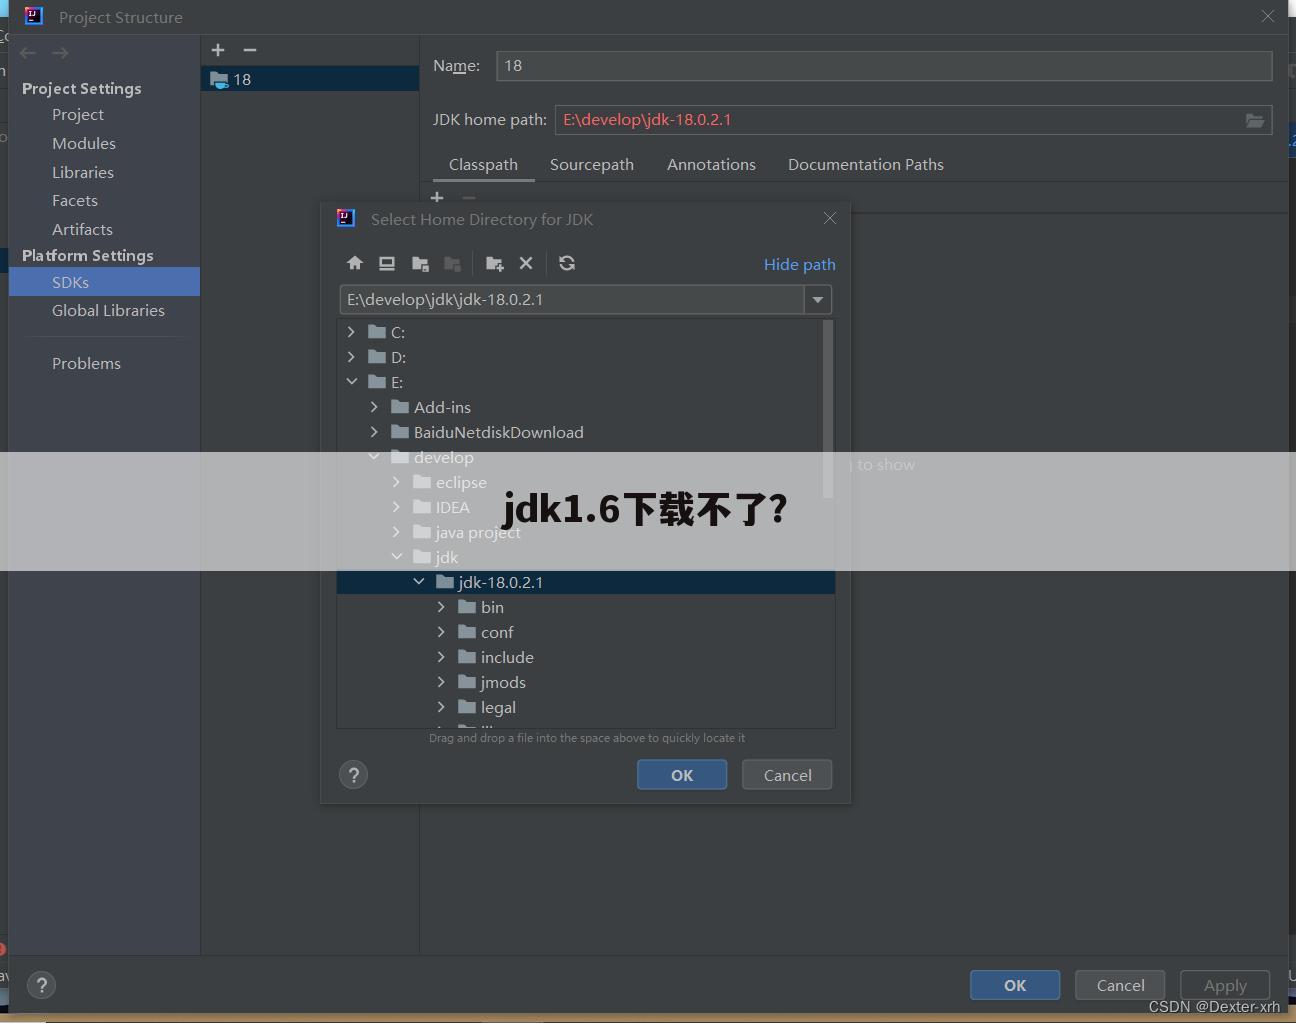Click the delete X icon in dialog toolbar
The height and width of the screenshot is (1023, 1296).
[526, 263]
